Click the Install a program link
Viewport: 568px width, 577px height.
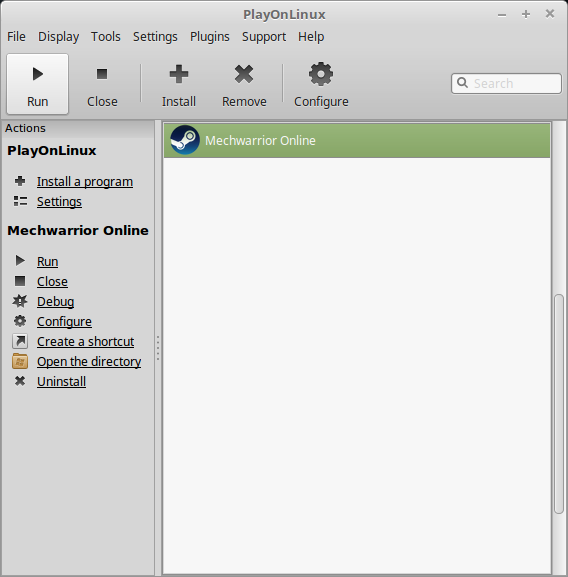click(x=85, y=182)
